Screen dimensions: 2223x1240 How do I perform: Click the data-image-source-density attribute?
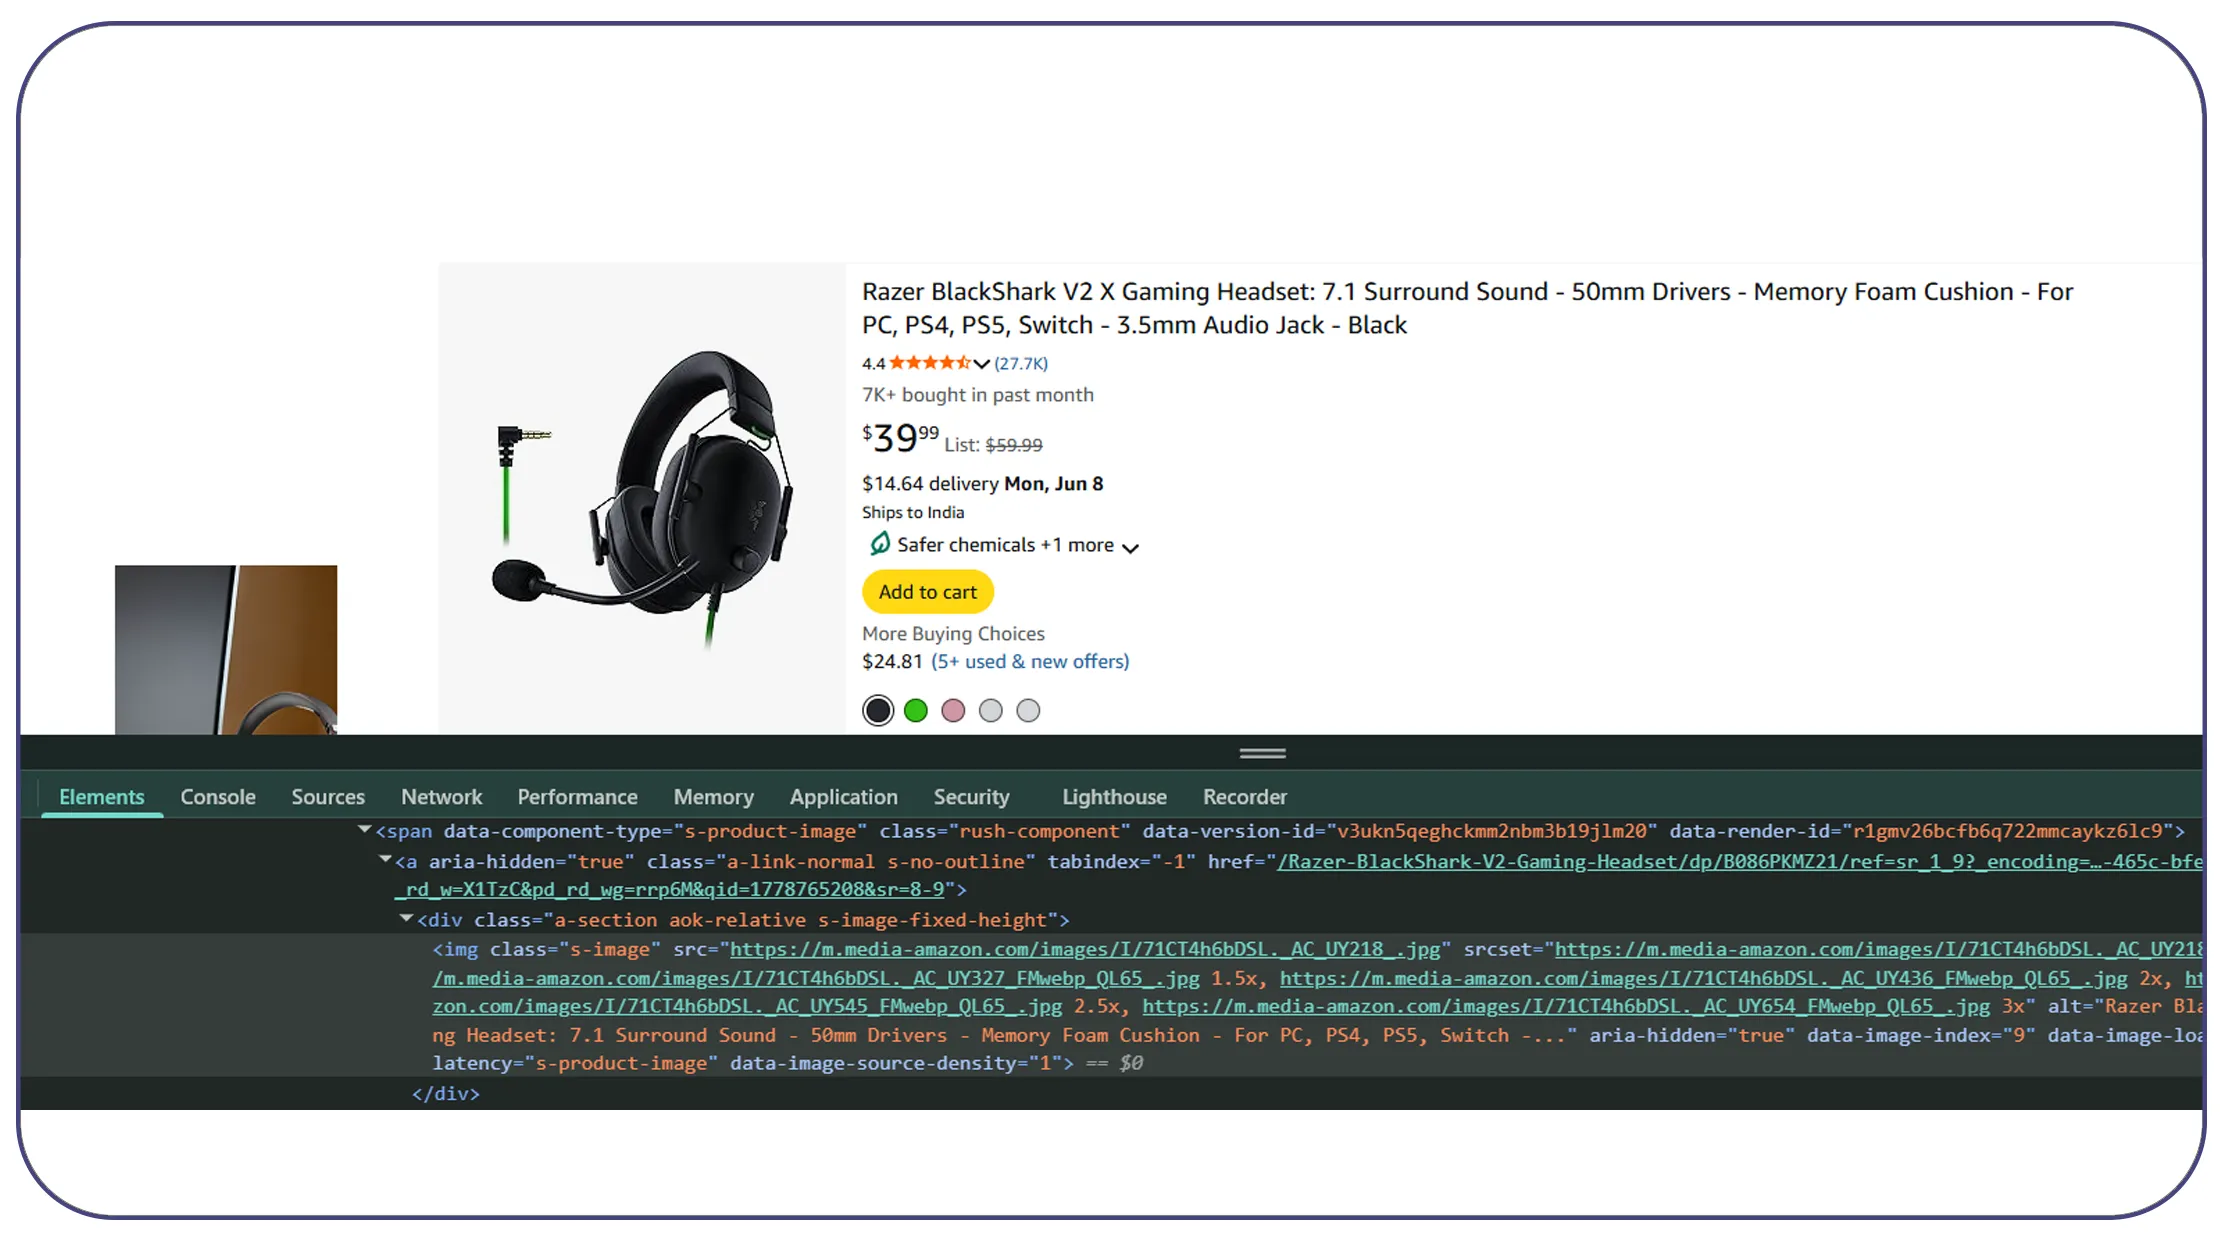point(895,1063)
